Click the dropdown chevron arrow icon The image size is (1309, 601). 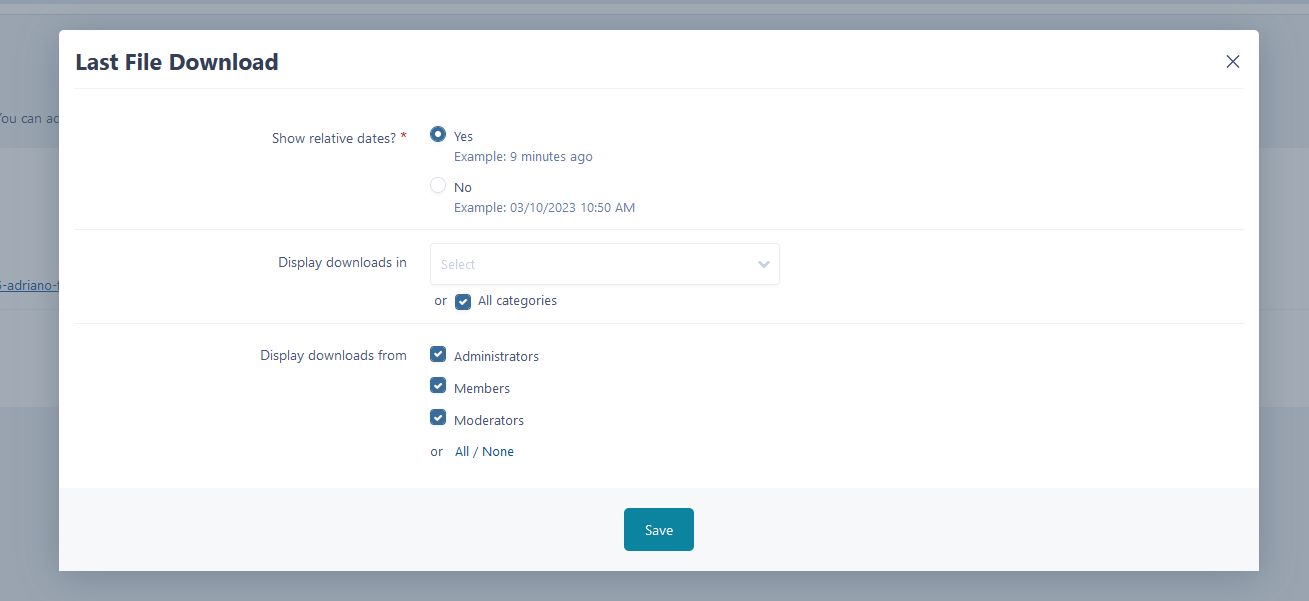[x=763, y=263]
